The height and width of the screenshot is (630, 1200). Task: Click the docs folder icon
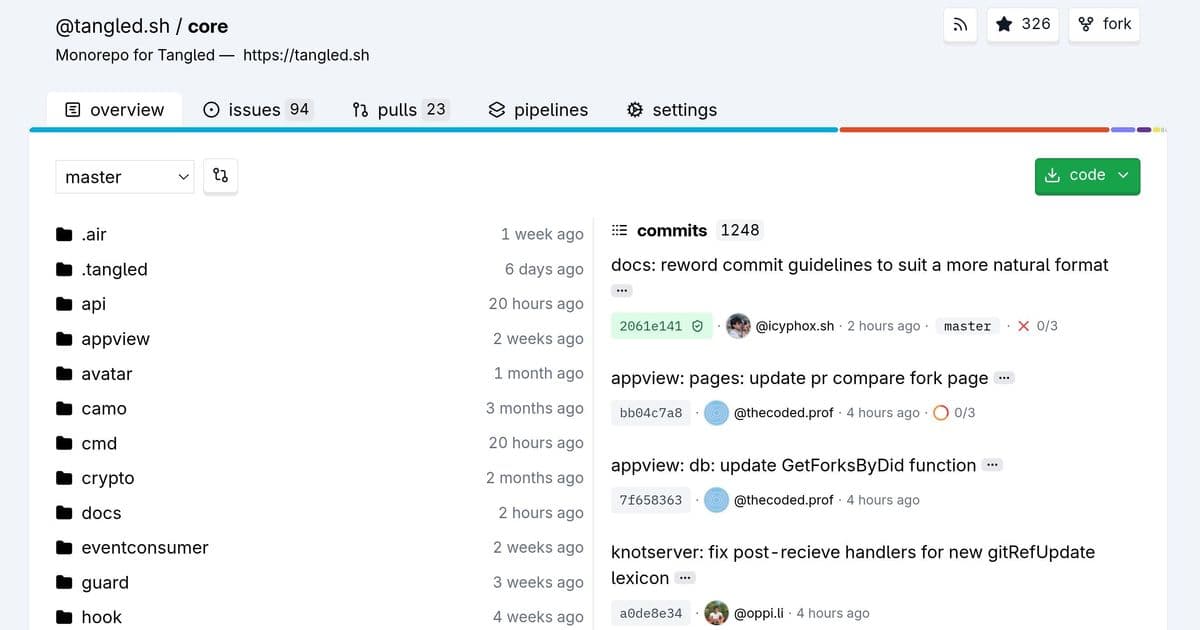pos(62,512)
